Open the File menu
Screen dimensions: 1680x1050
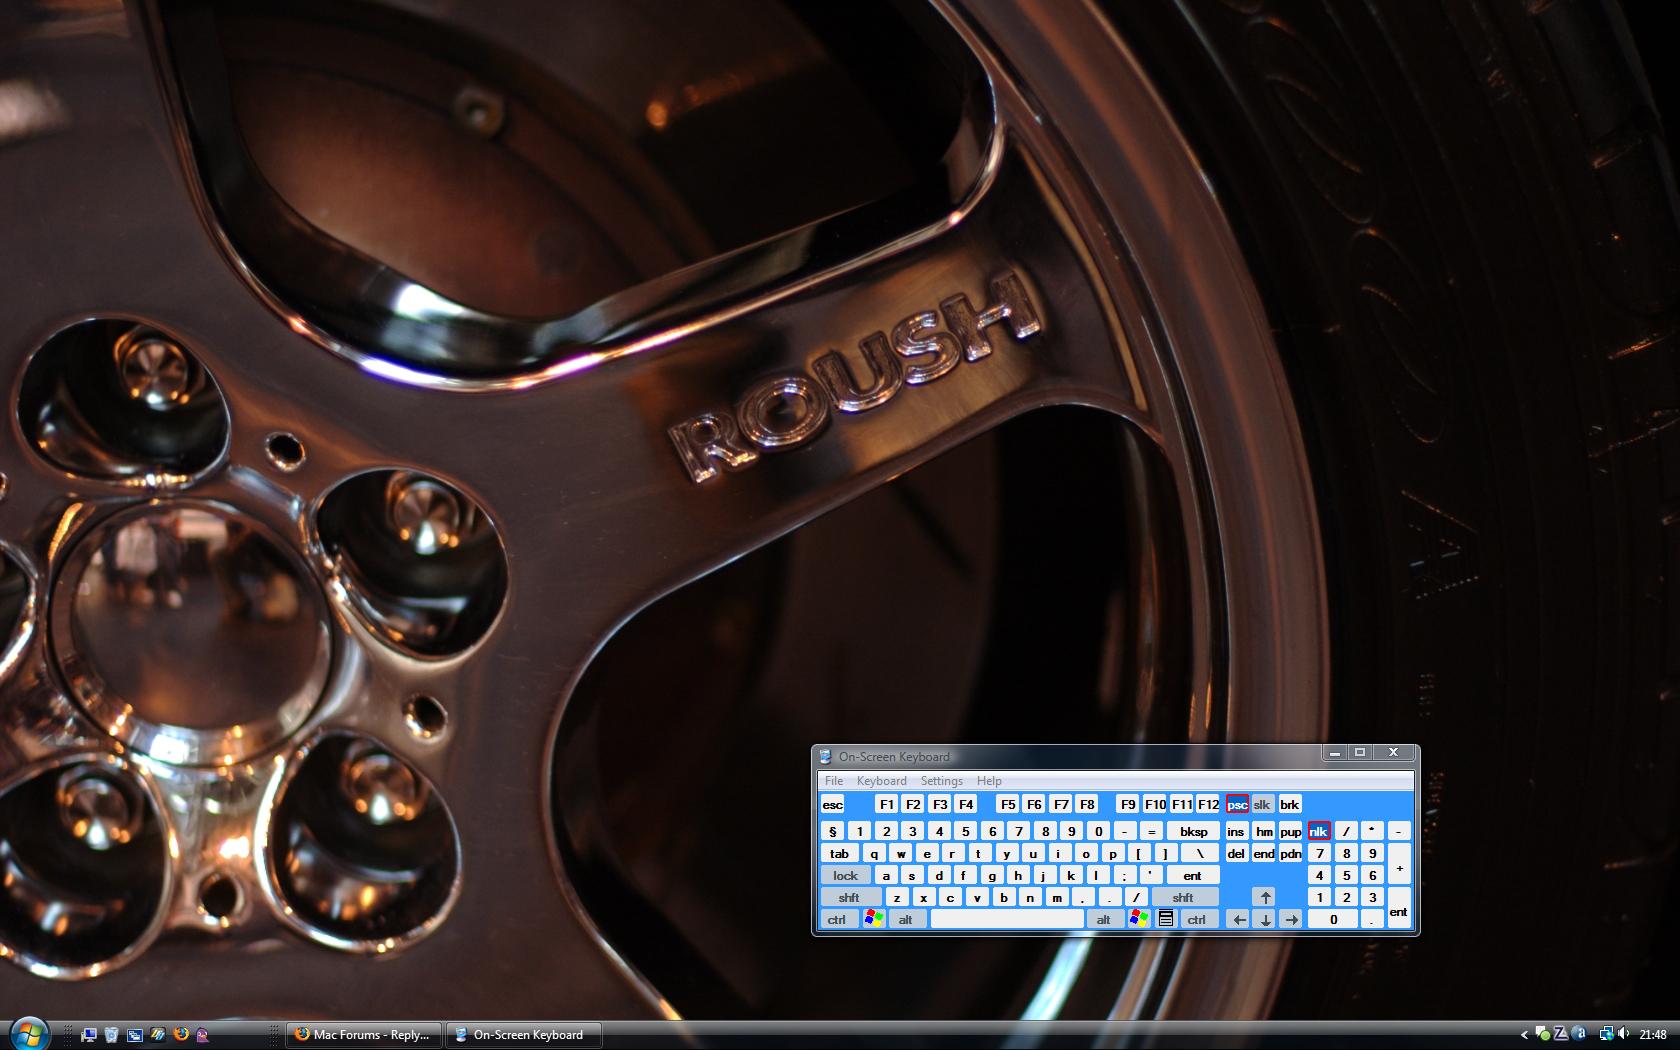point(834,781)
